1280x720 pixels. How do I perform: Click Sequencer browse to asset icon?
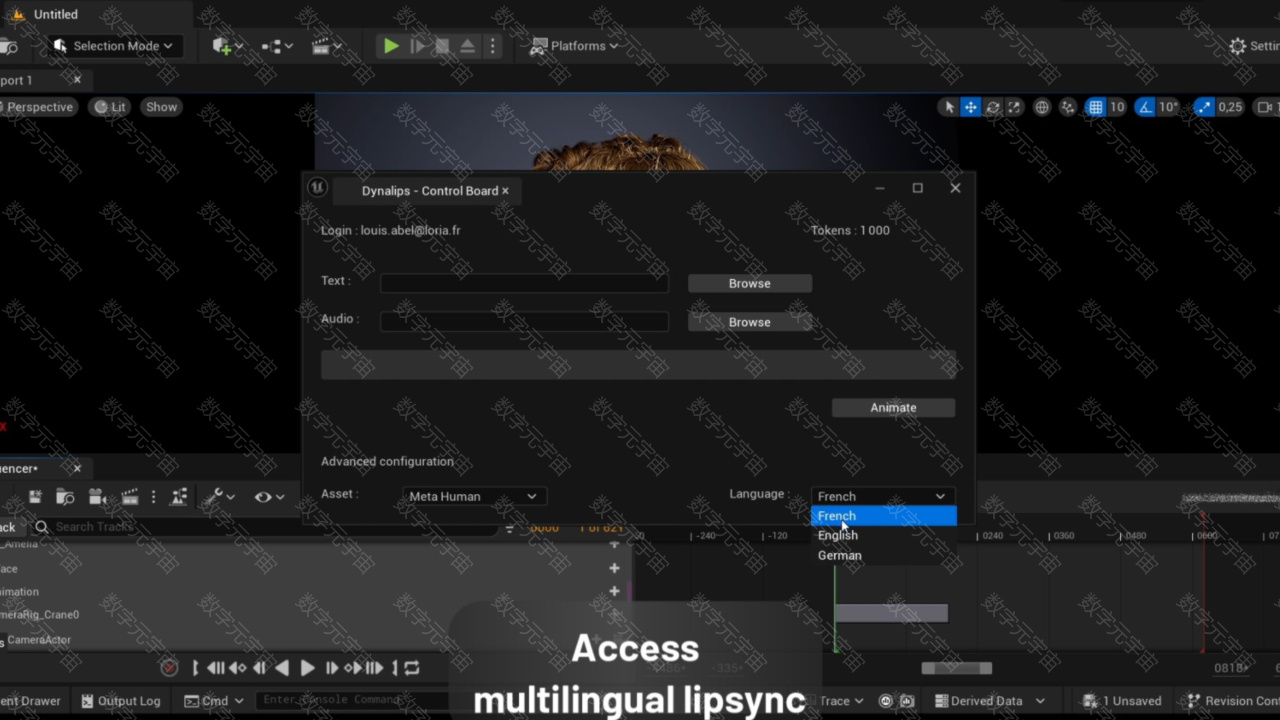click(x=65, y=497)
